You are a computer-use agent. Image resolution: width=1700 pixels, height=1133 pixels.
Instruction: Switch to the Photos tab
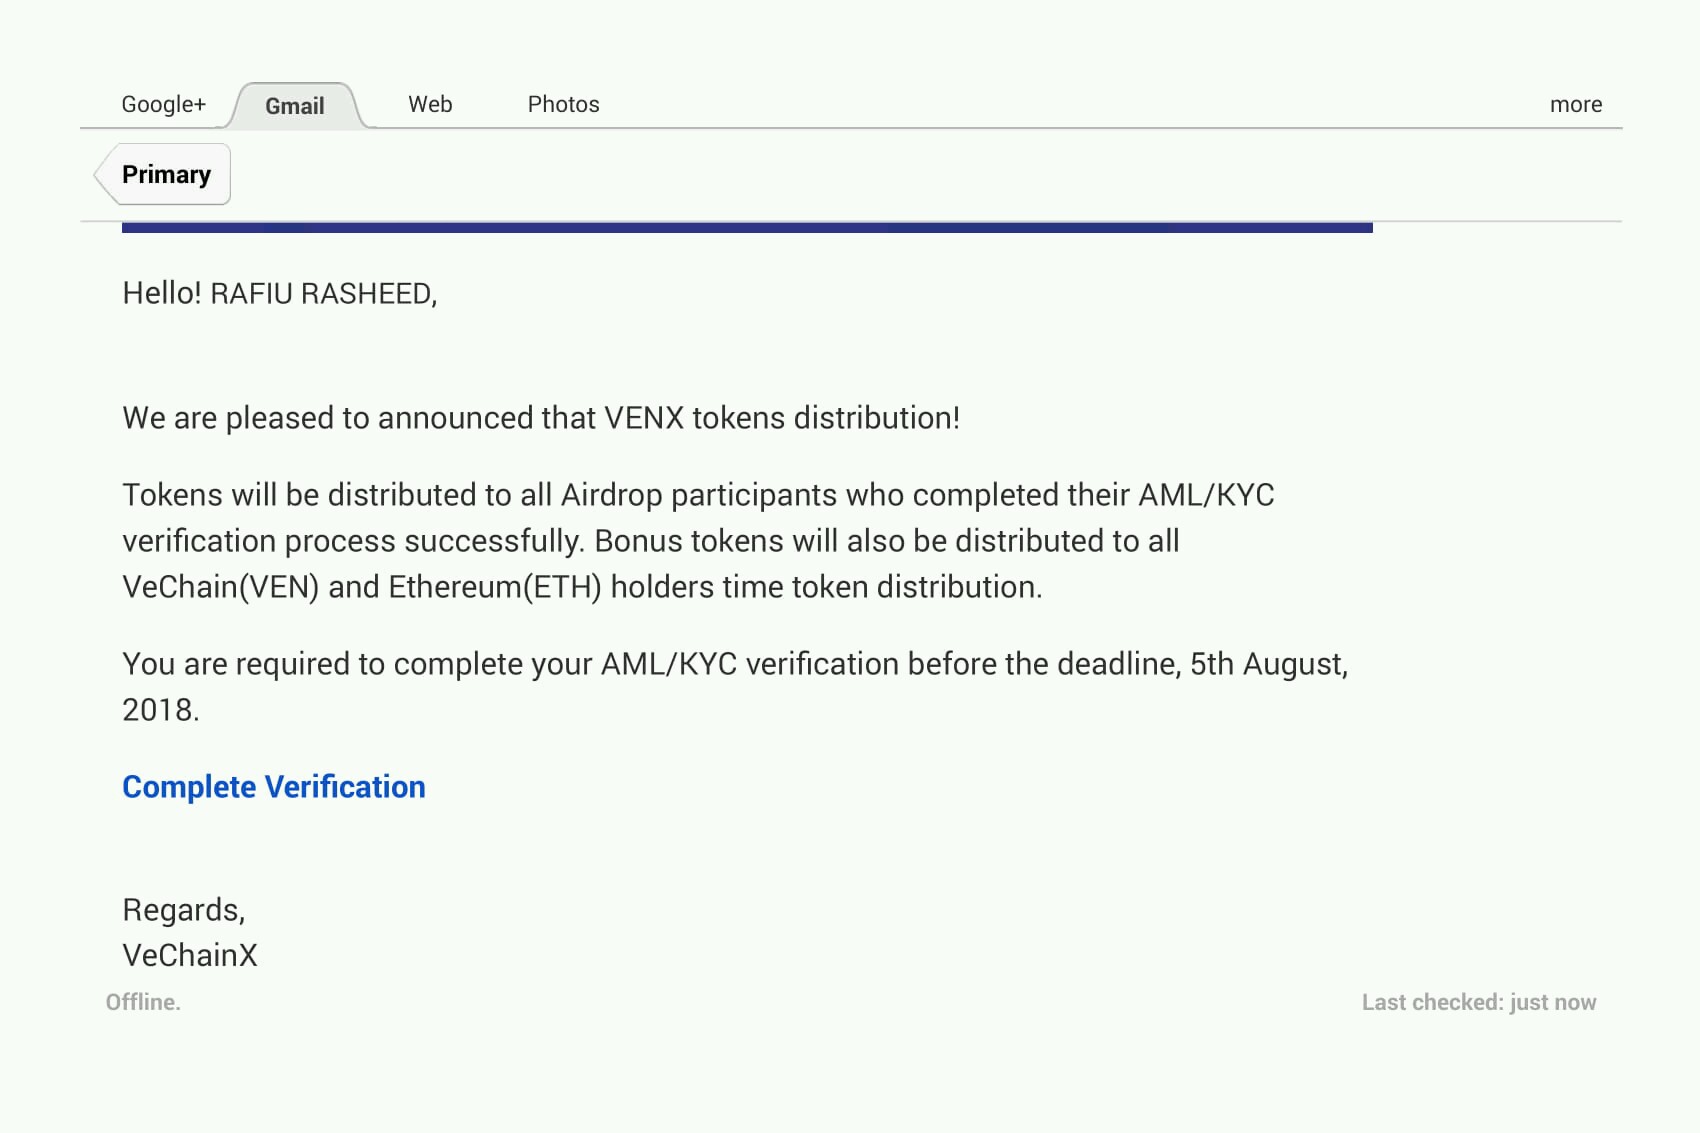tap(564, 104)
